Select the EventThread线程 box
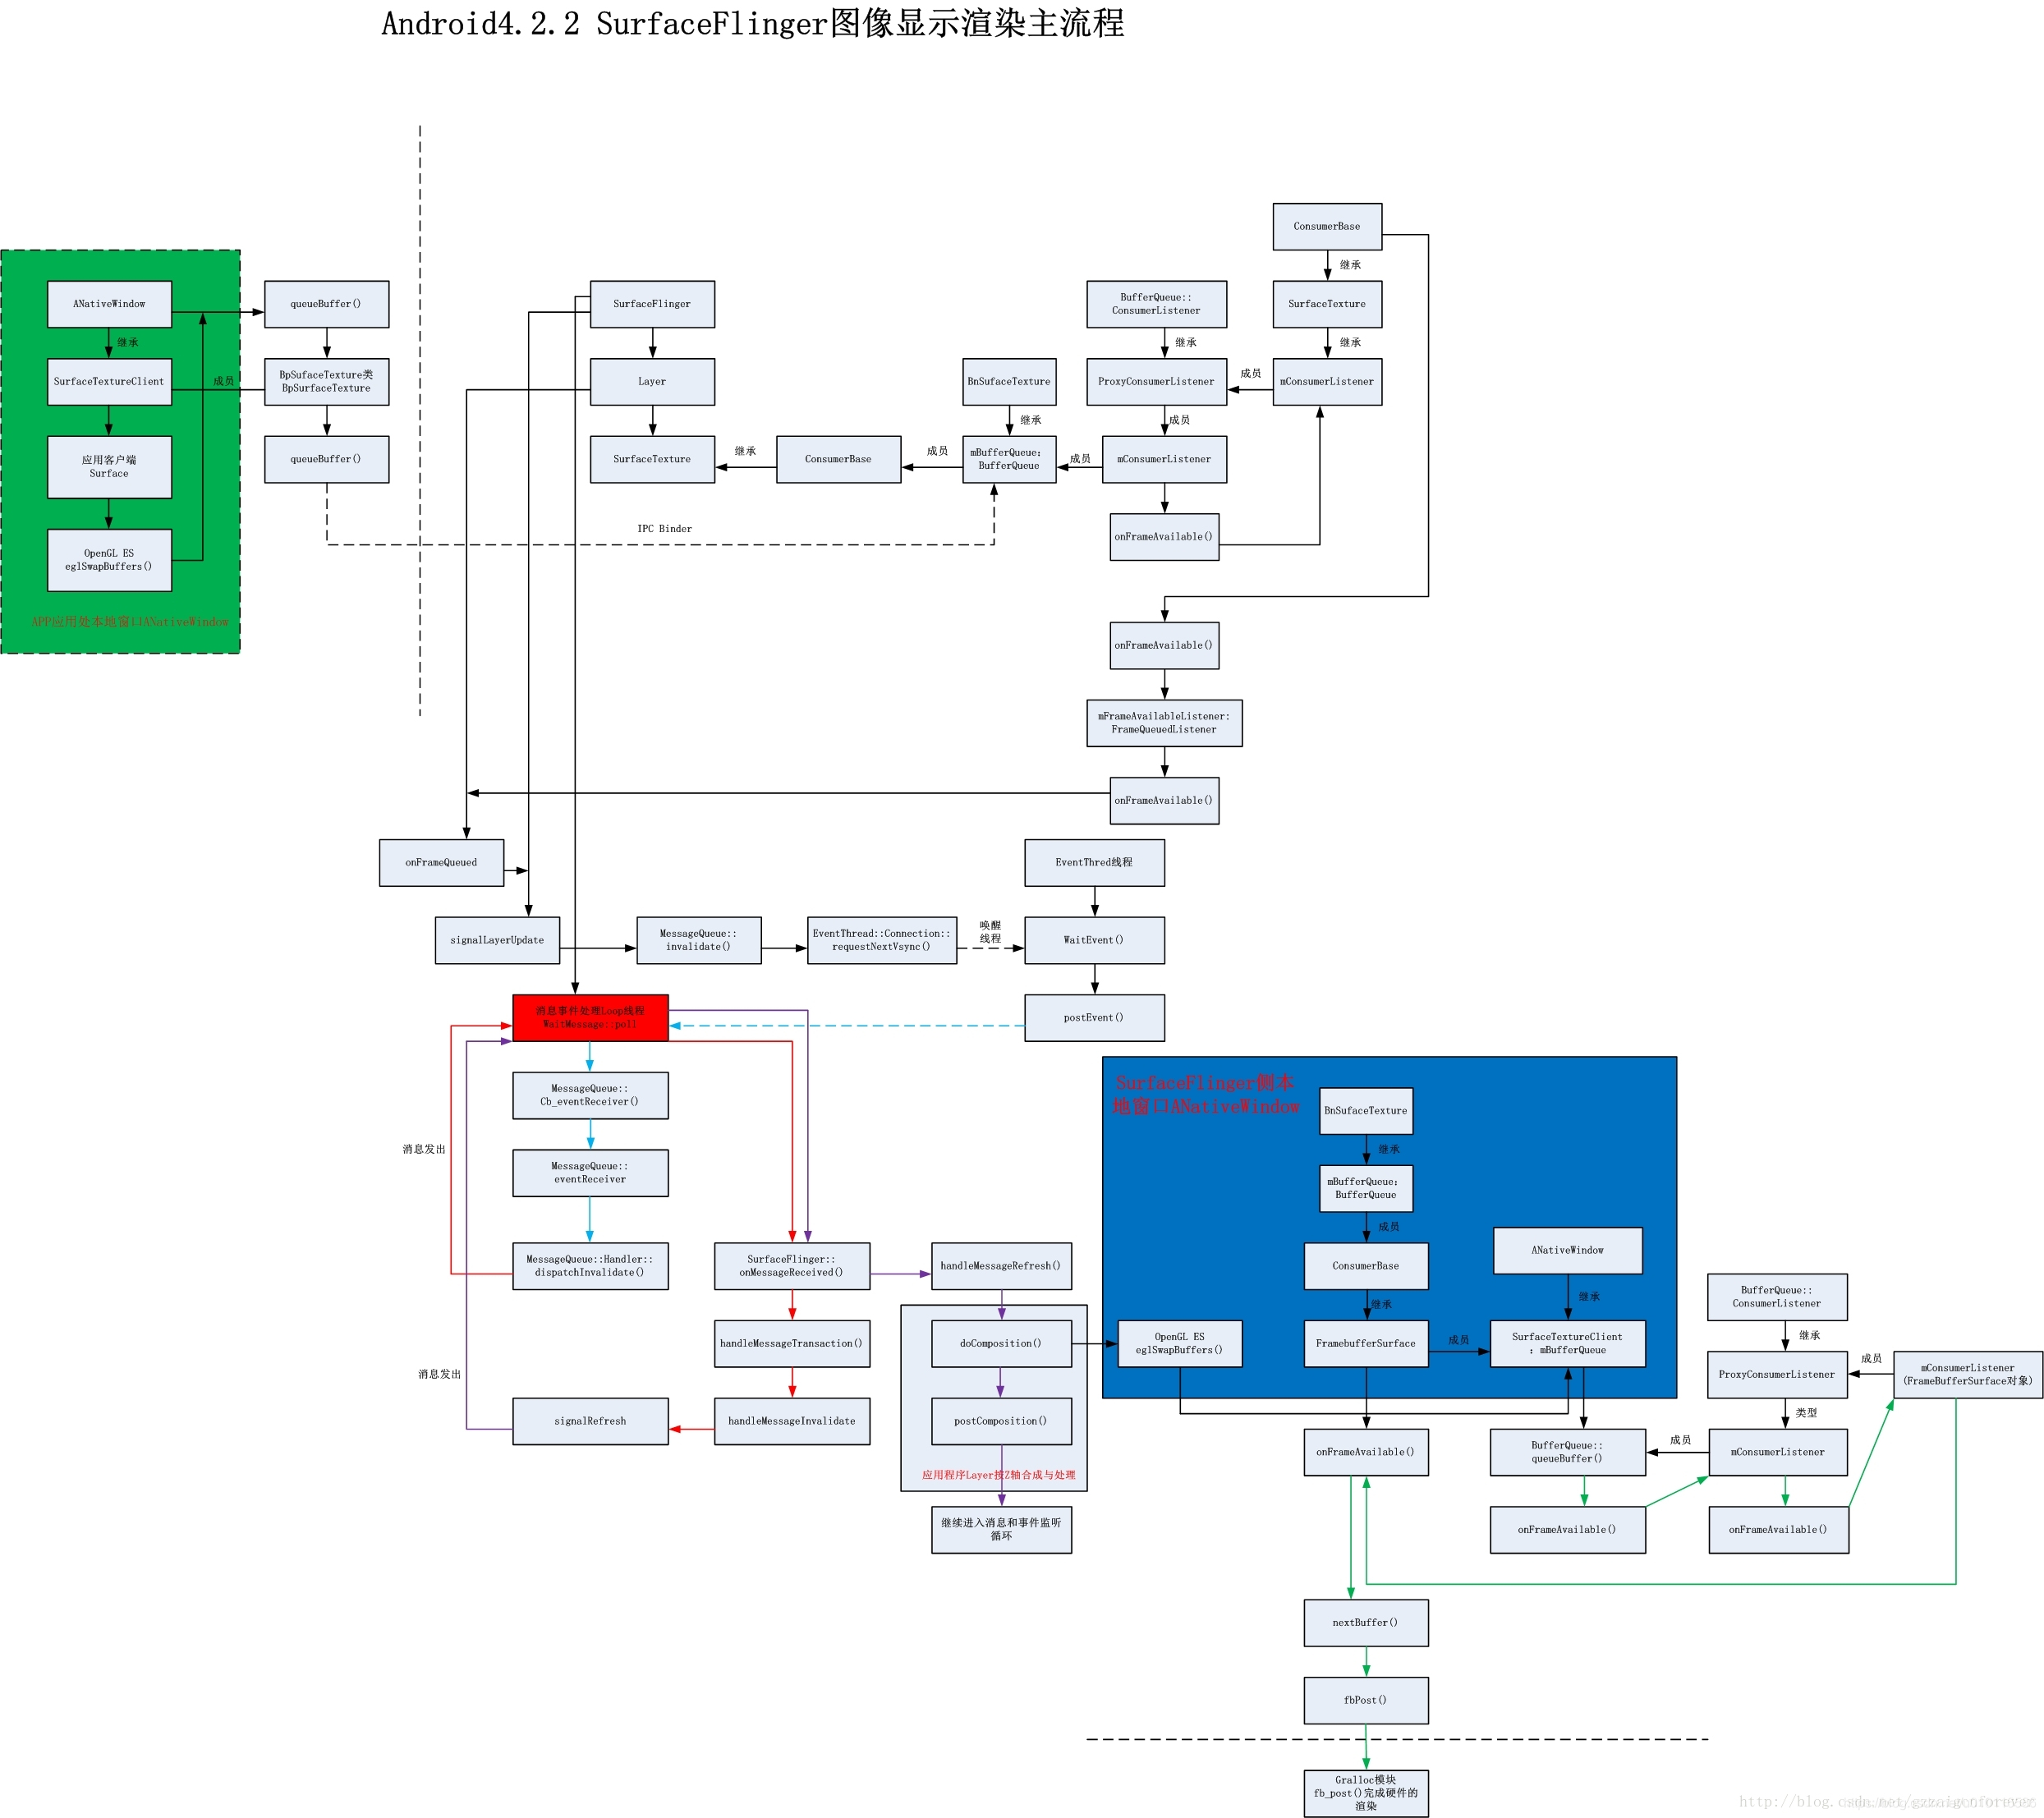The height and width of the screenshot is (1818, 2044). tap(1094, 862)
